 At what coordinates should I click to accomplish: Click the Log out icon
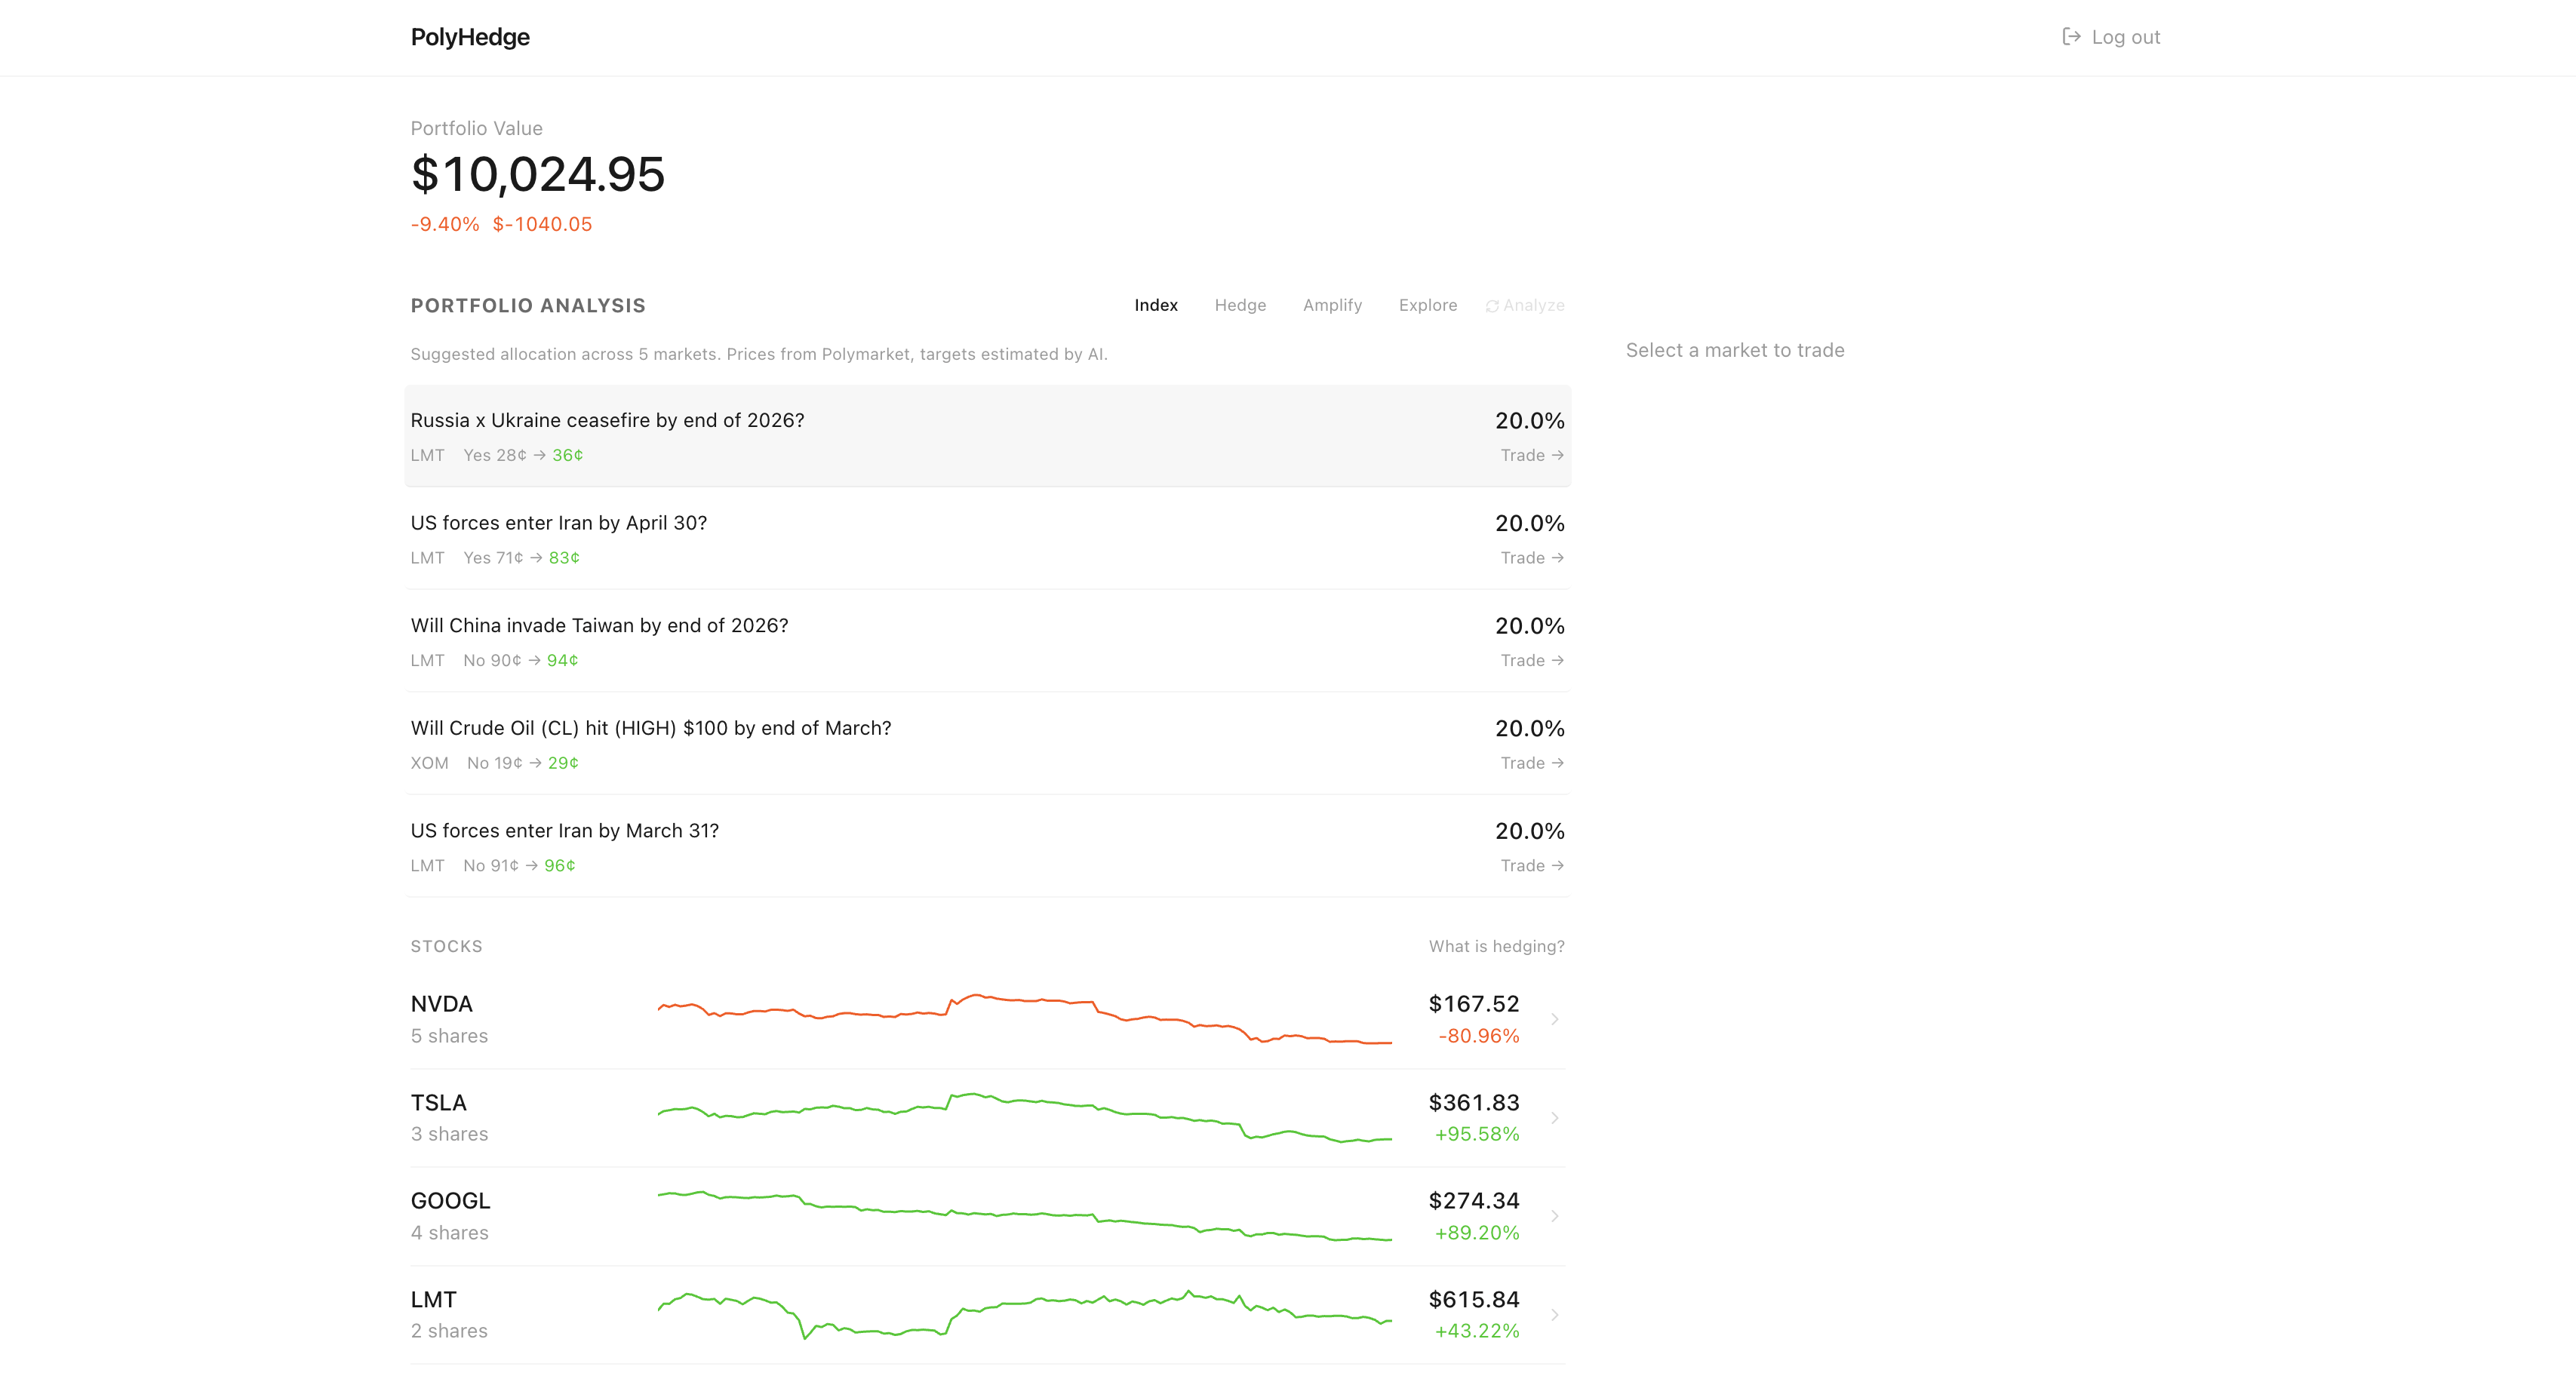click(2071, 37)
